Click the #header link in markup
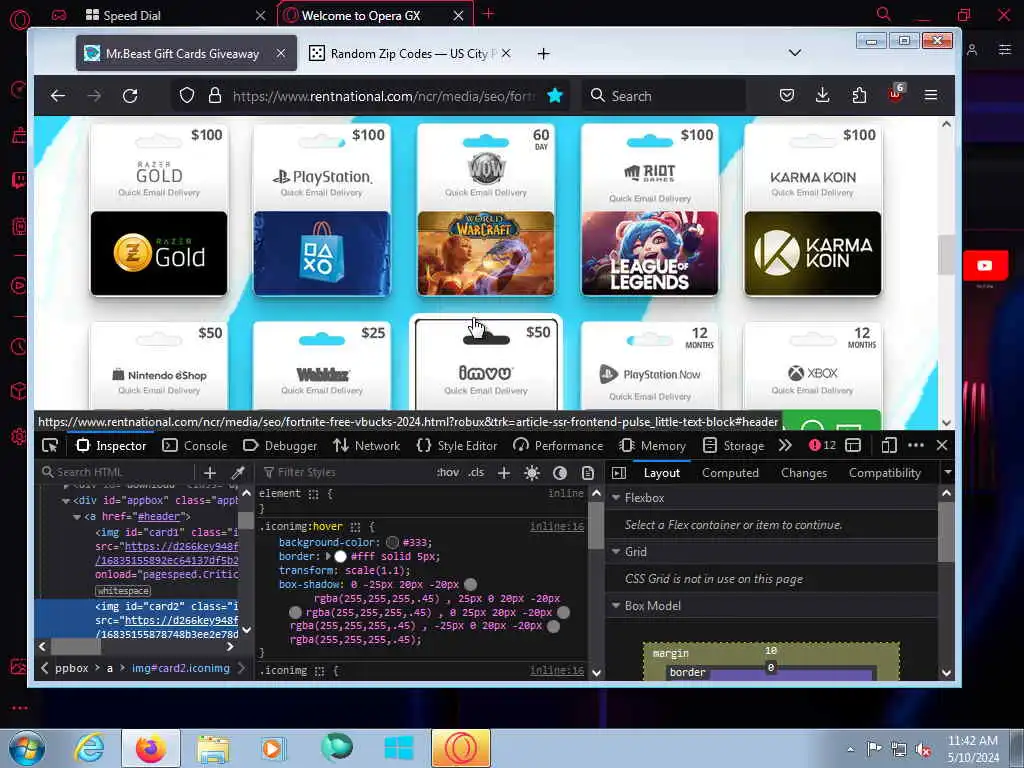Viewport: 1024px width, 768px height. [159, 517]
